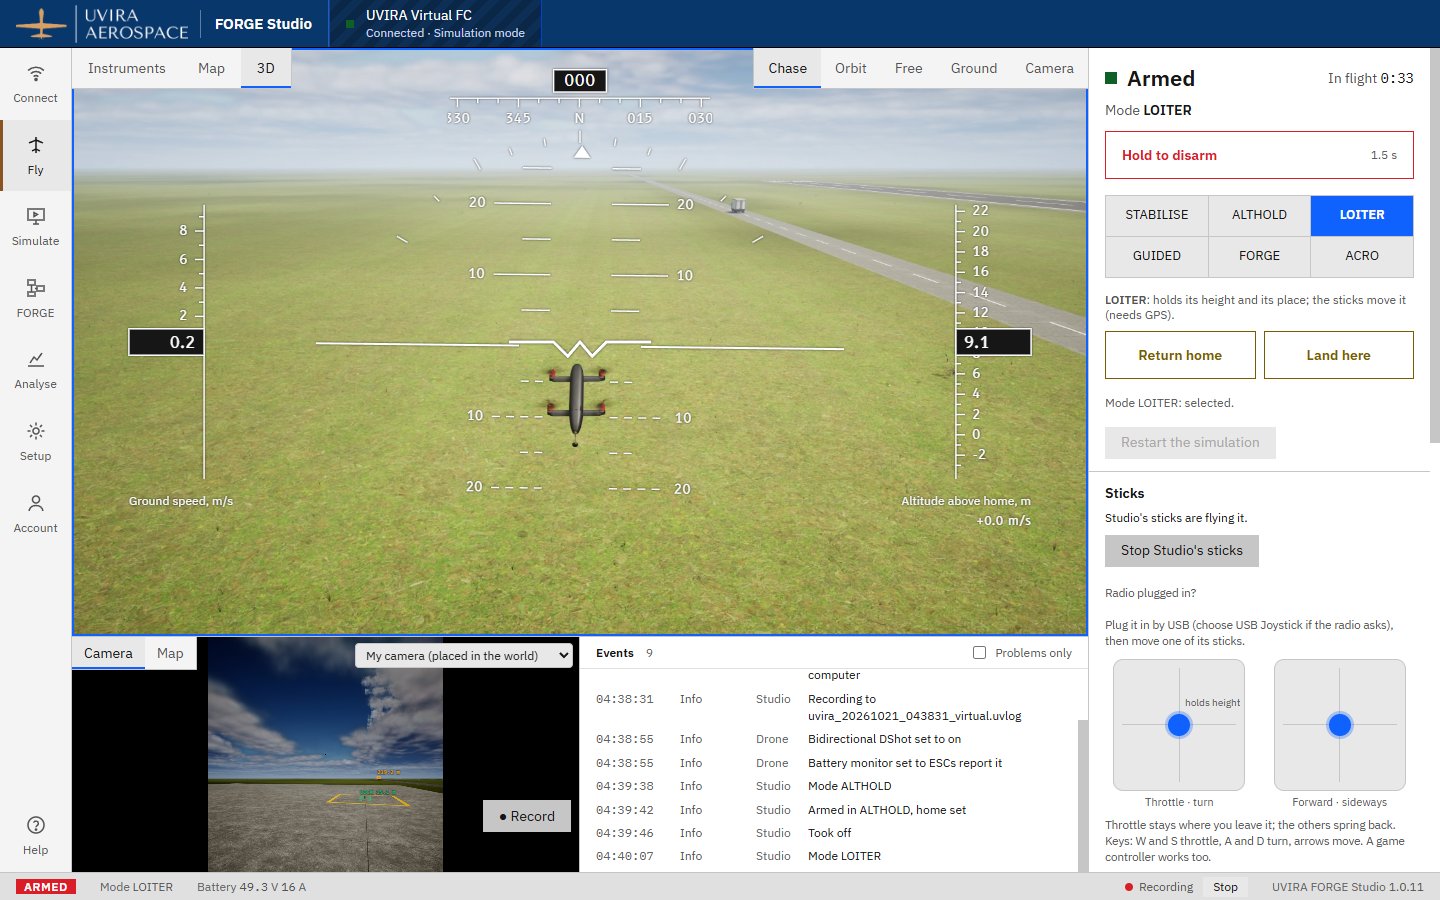Open the camera source dropdown

[464, 656]
